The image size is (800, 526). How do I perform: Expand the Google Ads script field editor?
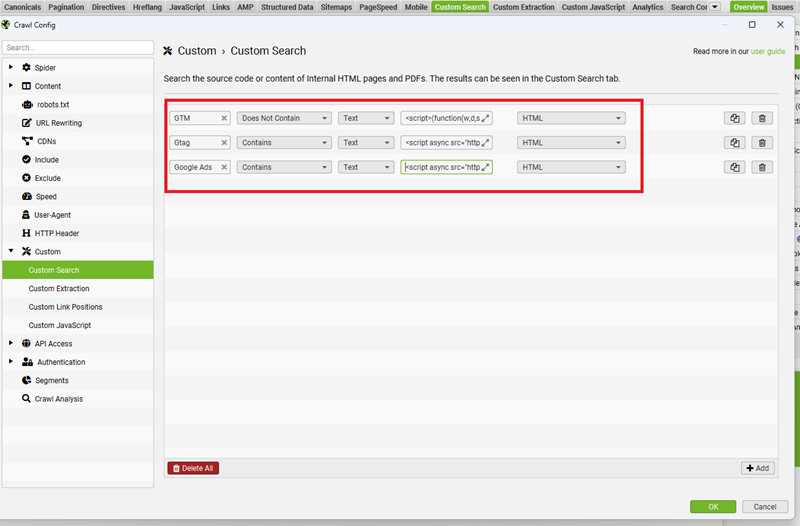click(x=485, y=167)
